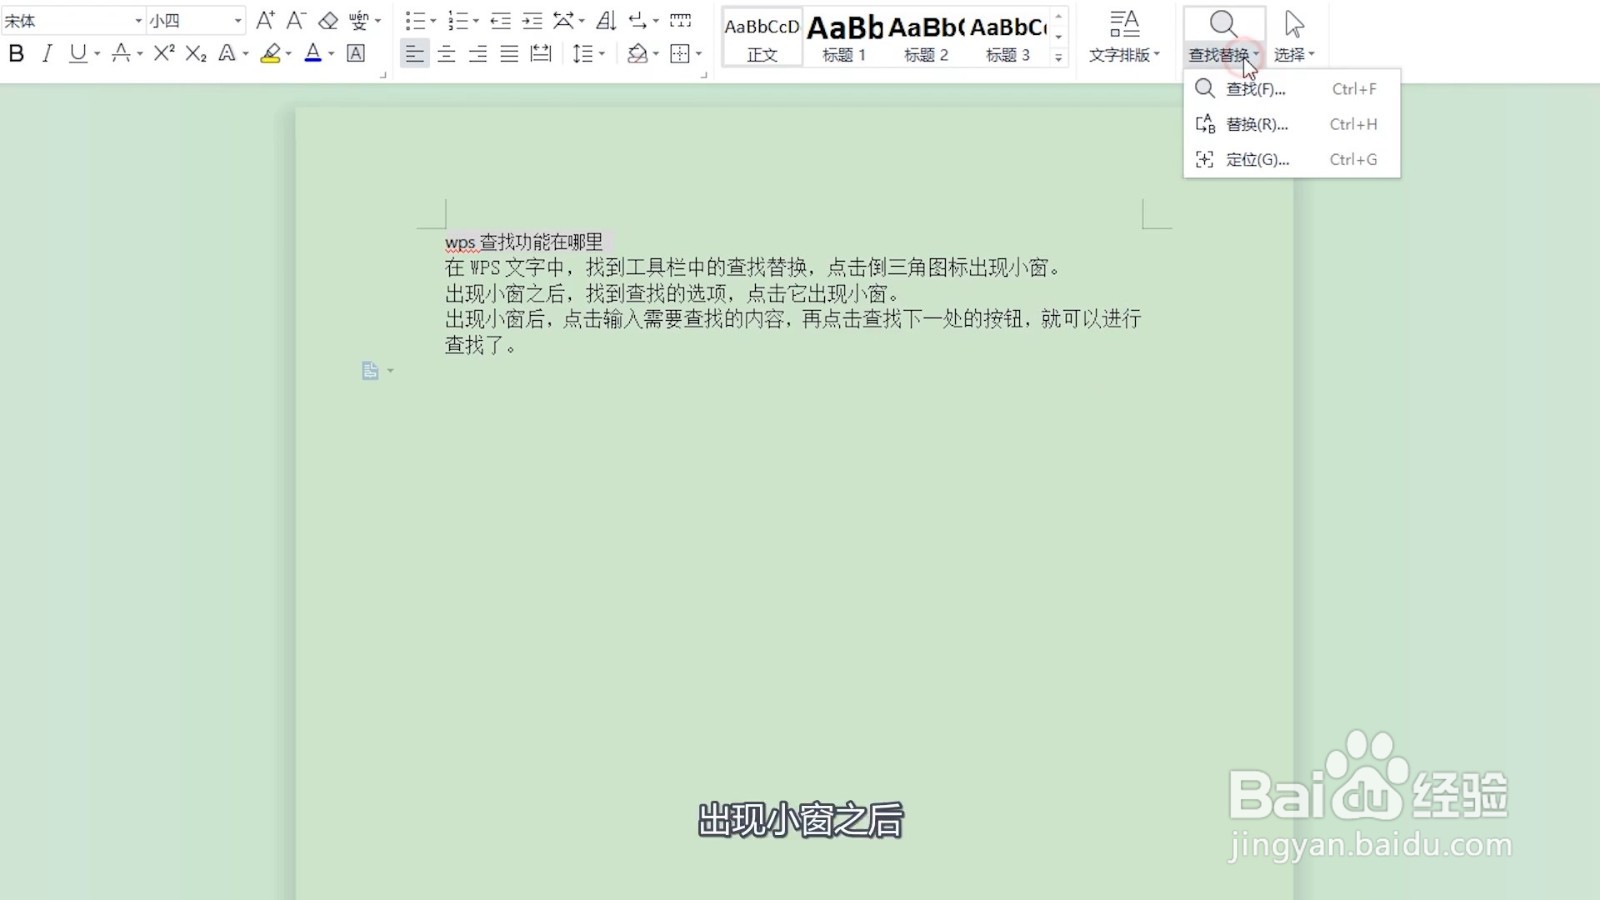Viewport: 1600px width, 900px height.
Task: Apply distributed alignment
Action: point(541,54)
